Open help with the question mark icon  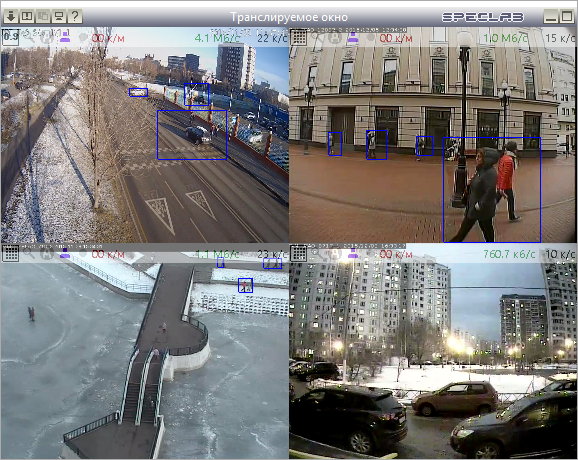tap(75, 17)
